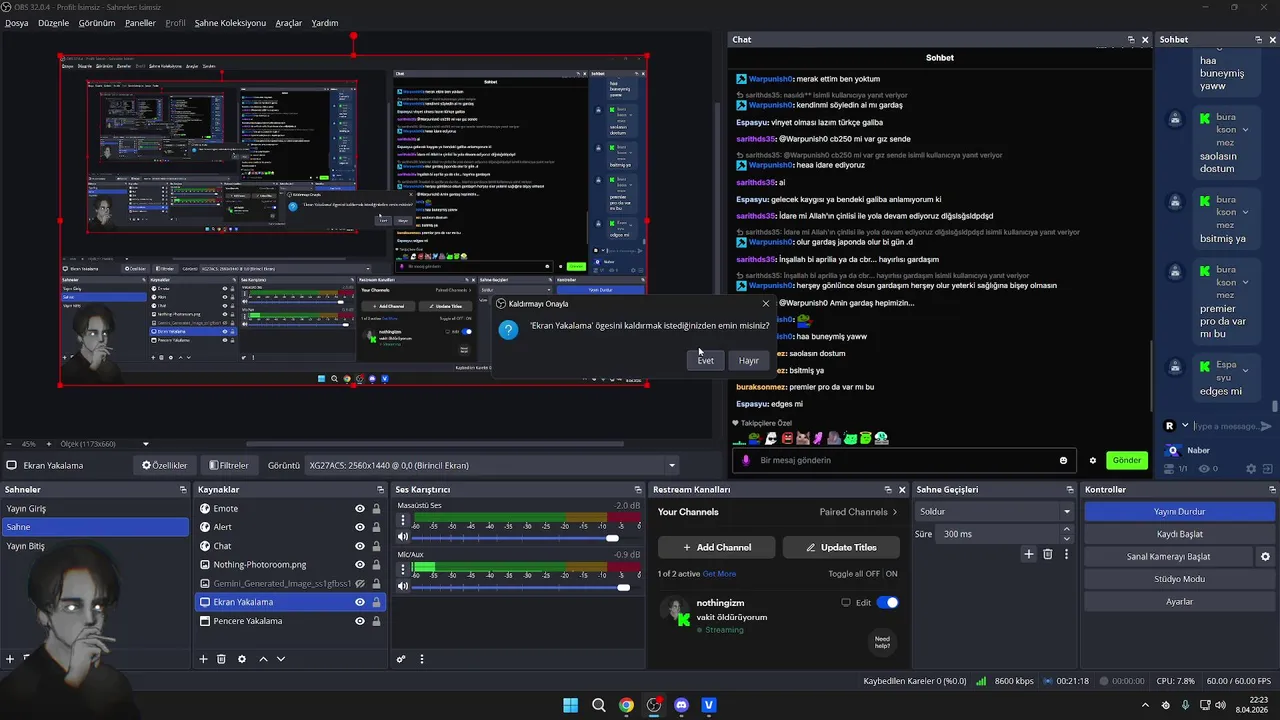This screenshot has height=720, width=1280.
Task: Open preview zoom scale dropdown
Action: (x=145, y=444)
